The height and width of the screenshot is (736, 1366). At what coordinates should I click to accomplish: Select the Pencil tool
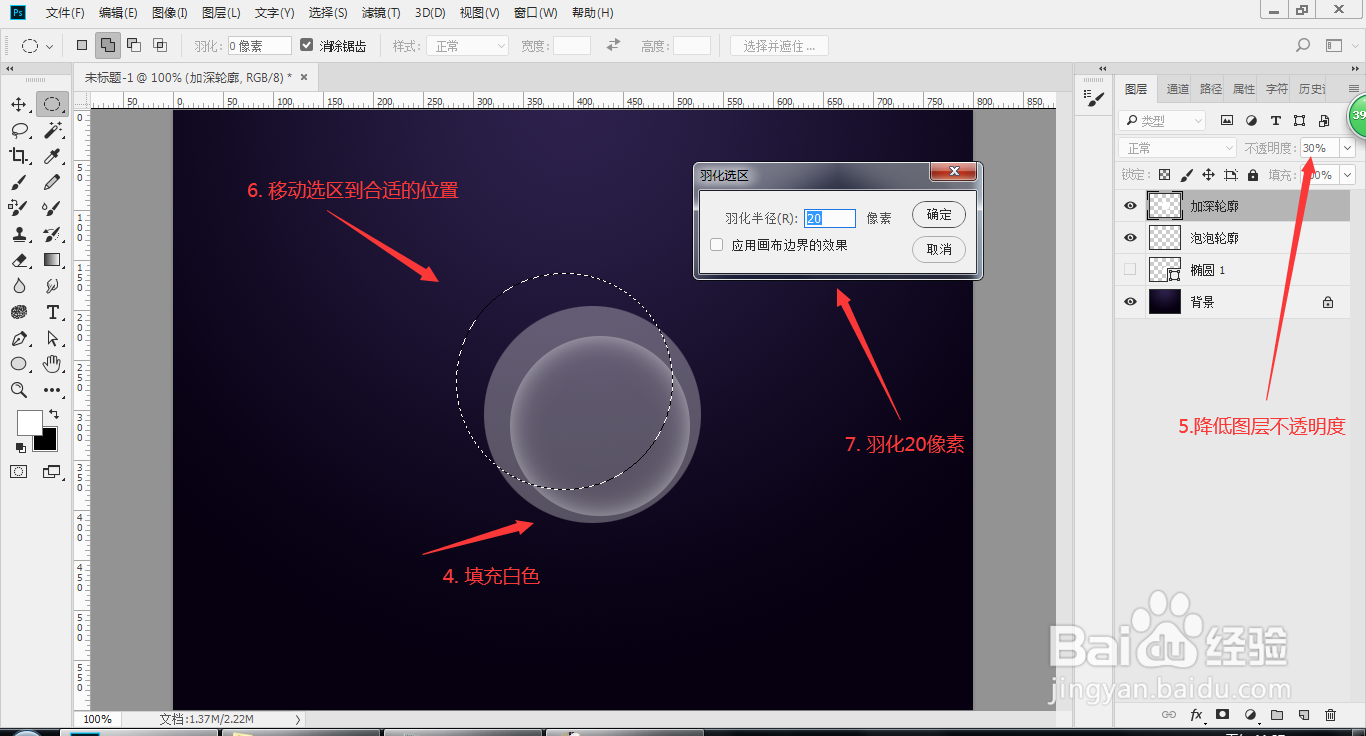pos(52,182)
